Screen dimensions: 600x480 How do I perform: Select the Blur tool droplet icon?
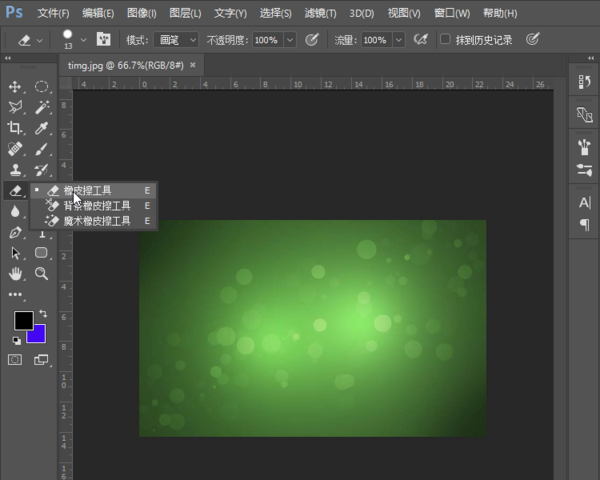tap(15, 211)
